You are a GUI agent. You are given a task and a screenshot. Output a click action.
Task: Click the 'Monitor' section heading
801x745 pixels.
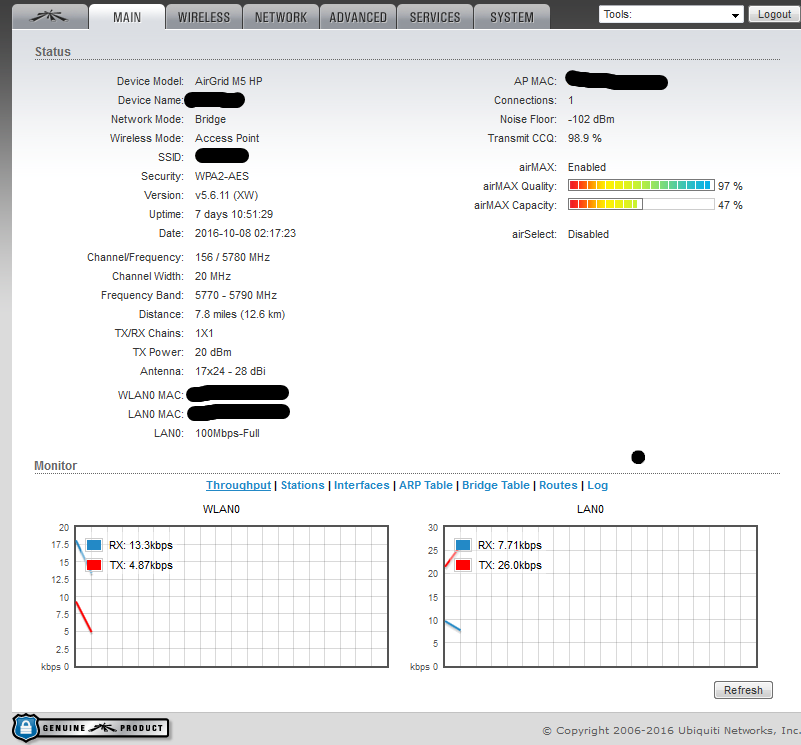pos(55,465)
